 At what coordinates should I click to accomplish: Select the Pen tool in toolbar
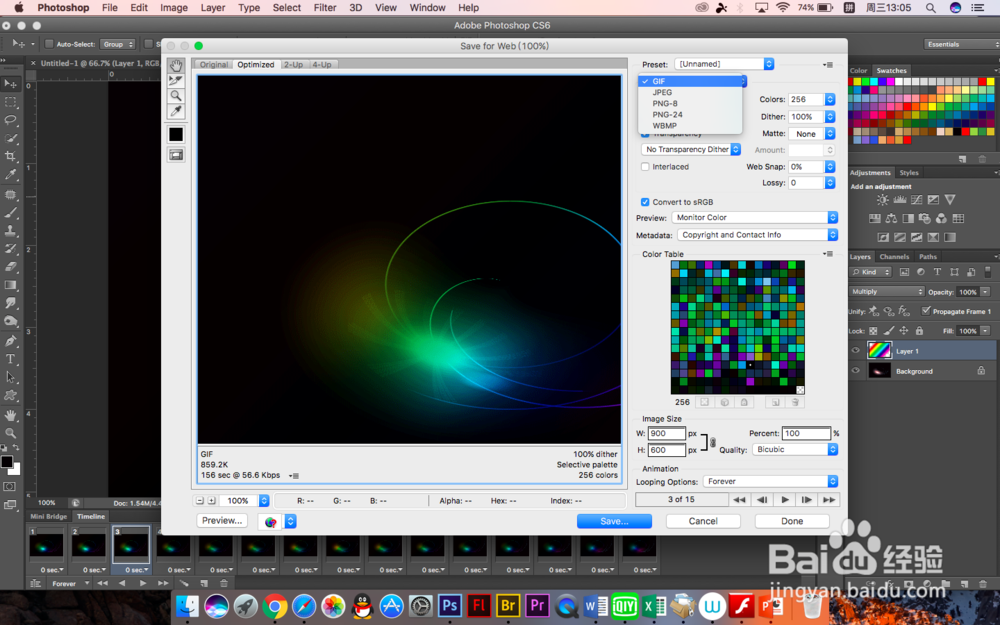[x=10, y=341]
